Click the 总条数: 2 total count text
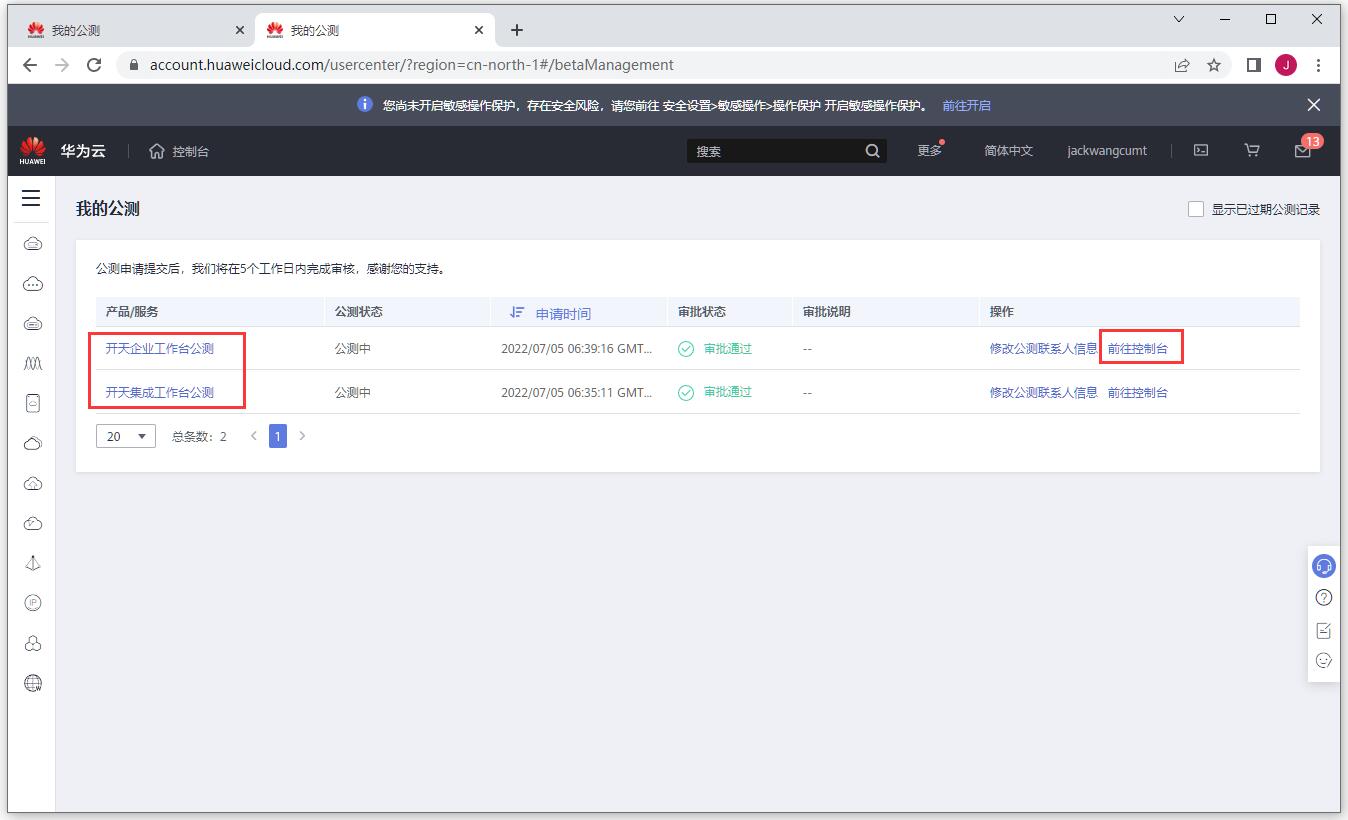This screenshot has width=1348, height=820. (199, 436)
